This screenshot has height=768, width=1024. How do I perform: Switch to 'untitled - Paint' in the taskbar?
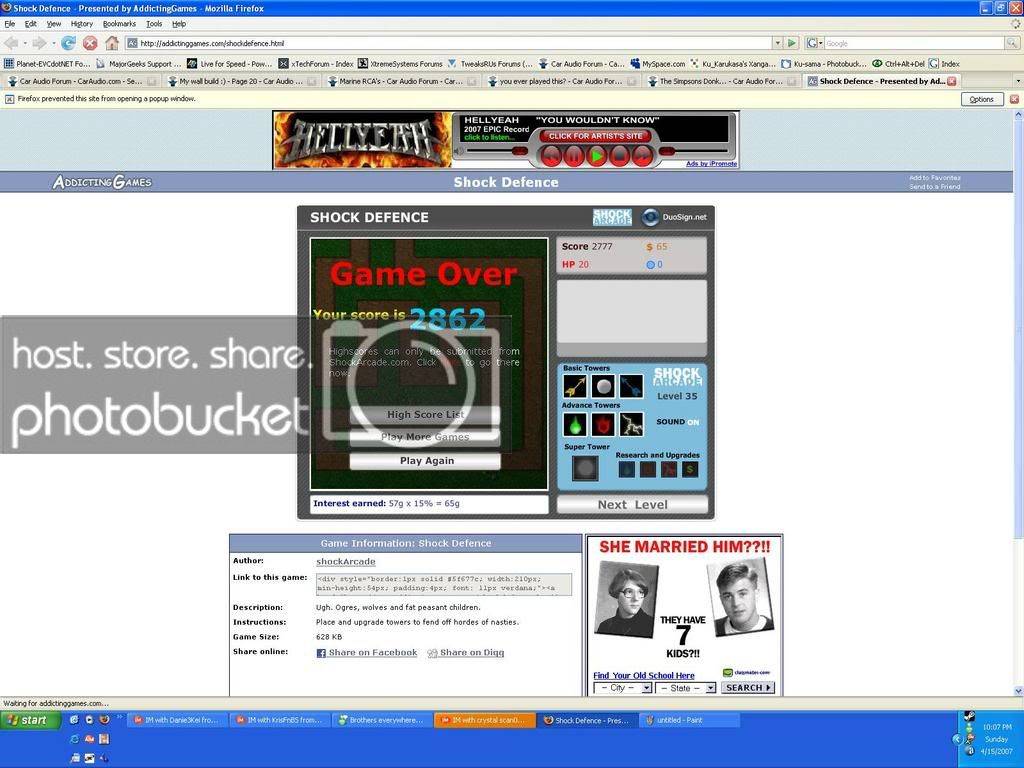(x=689, y=720)
